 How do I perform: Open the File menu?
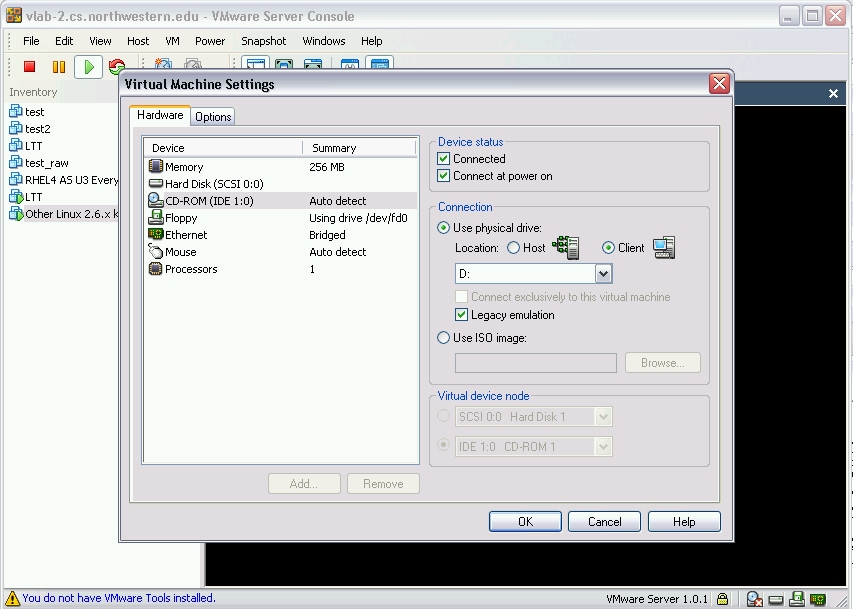[x=31, y=41]
